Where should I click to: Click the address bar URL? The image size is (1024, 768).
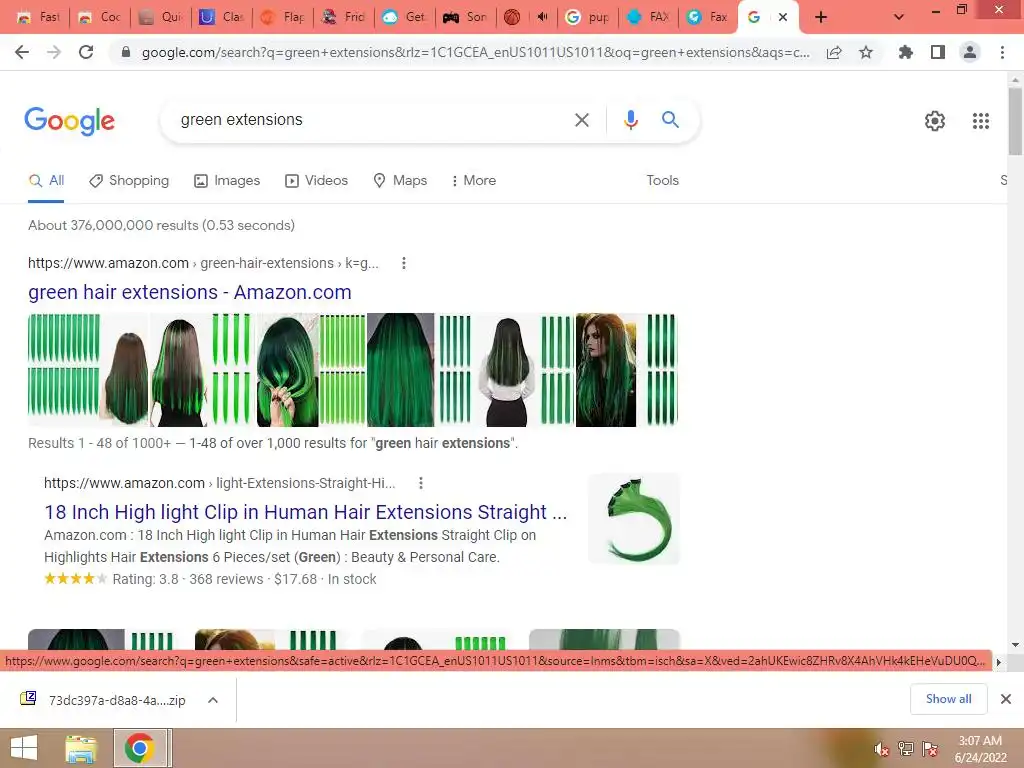pos(475,52)
